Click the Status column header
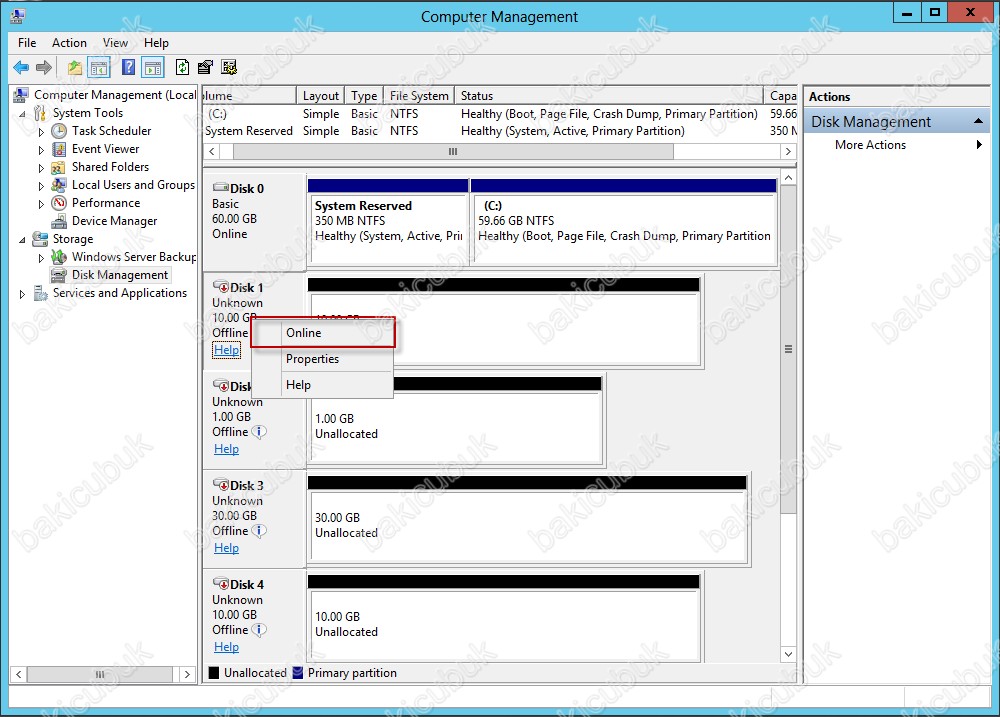This screenshot has height=717, width=1000. coord(608,96)
